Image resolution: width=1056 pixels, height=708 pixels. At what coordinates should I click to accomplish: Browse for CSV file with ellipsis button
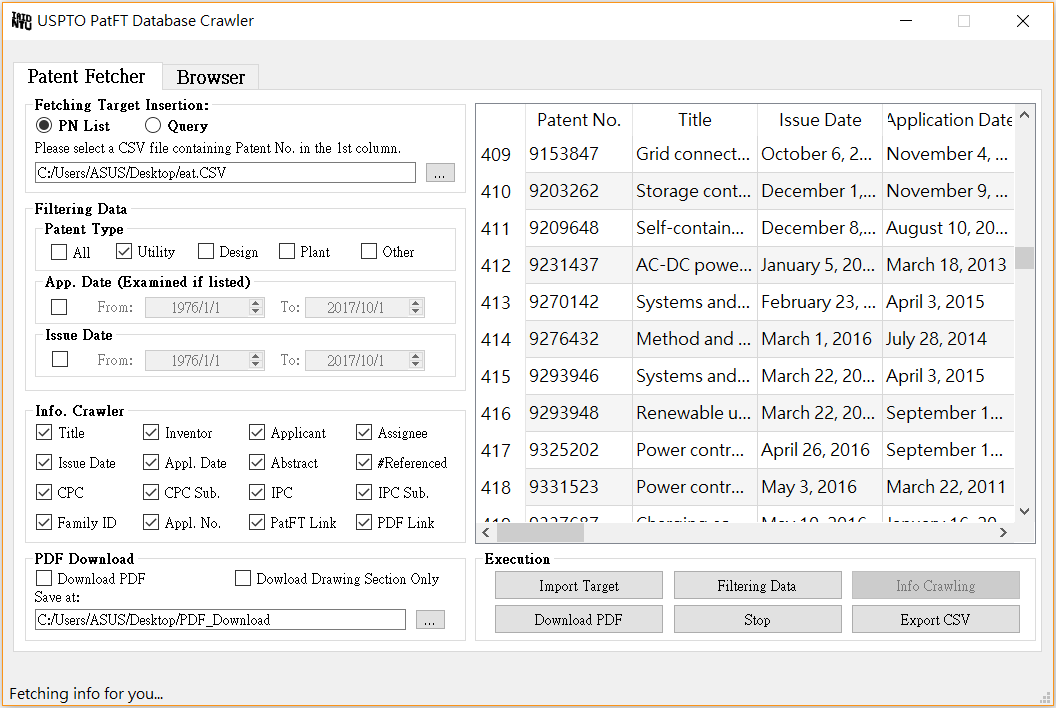click(x=440, y=173)
